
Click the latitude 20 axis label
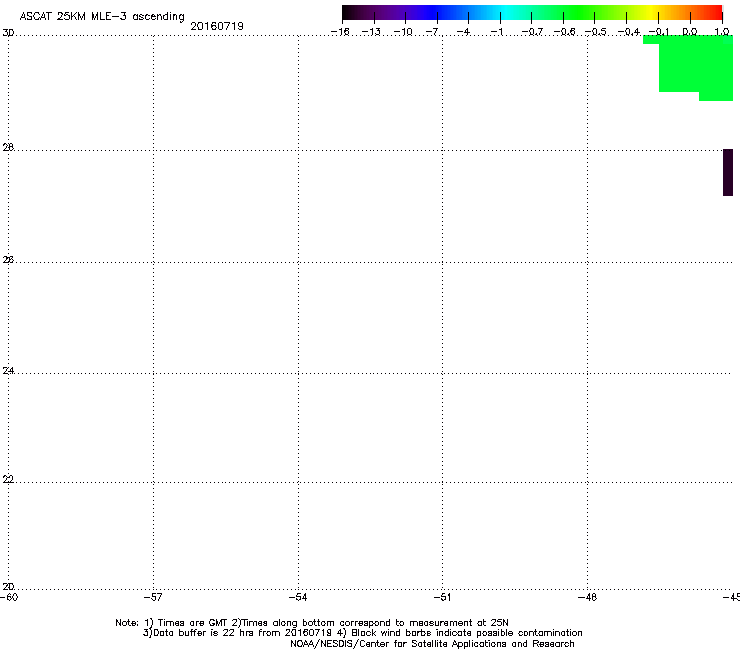(x=8, y=586)
